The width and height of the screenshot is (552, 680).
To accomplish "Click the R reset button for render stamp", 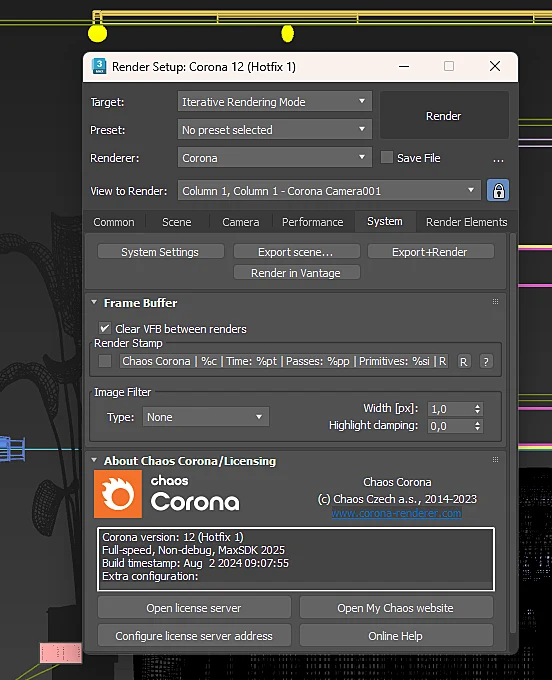I will pos(464,362).
